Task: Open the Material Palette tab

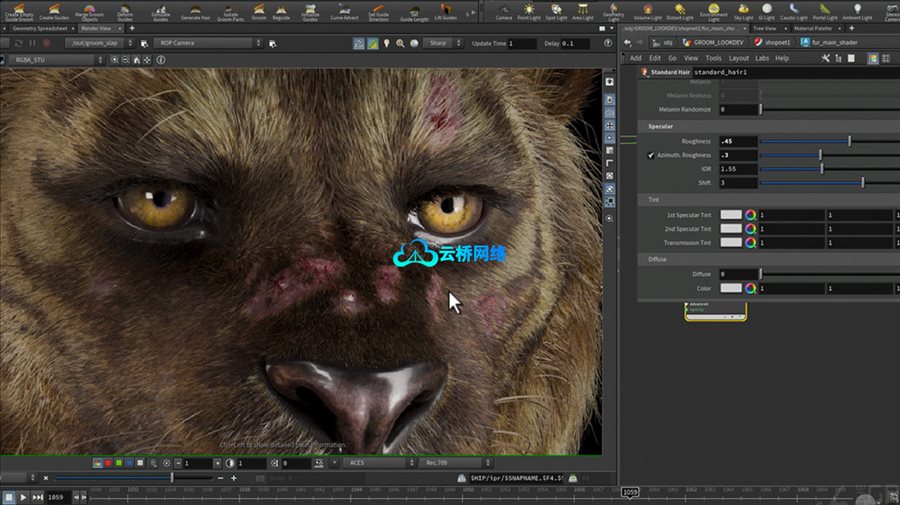Action: pos(812,29)
